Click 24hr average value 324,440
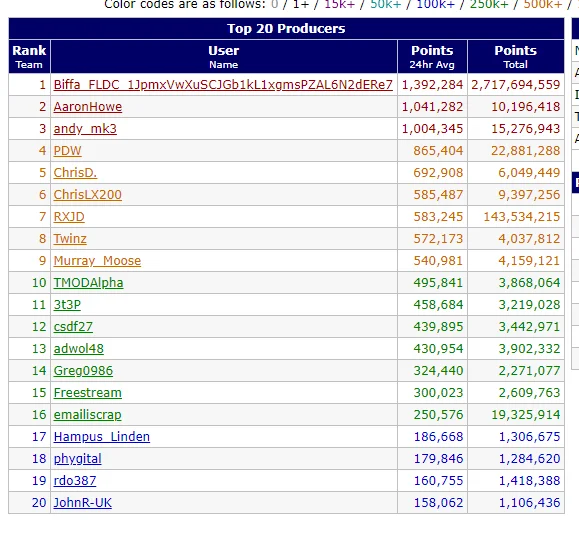This screenshot has width=579, height=535. click(438, 371)
